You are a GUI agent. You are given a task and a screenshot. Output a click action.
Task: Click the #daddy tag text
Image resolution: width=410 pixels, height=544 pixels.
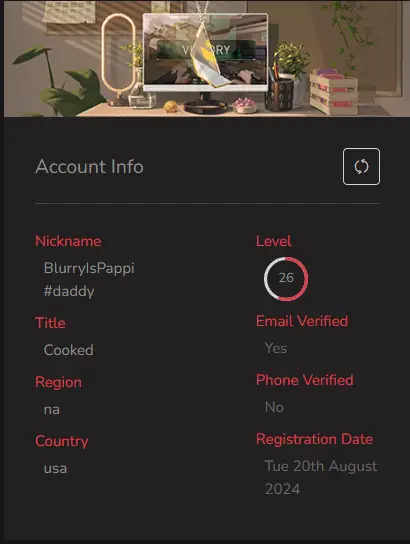click(69, 291)
